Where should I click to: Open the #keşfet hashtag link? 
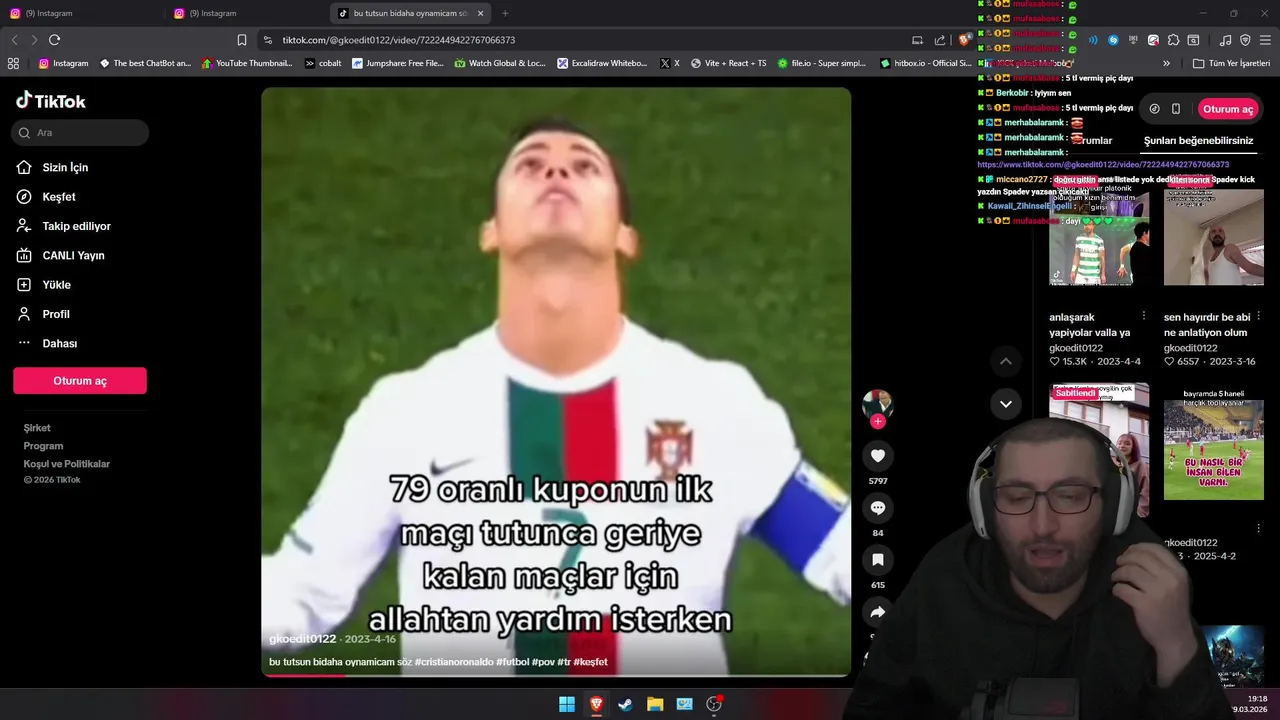click(590, 662)
